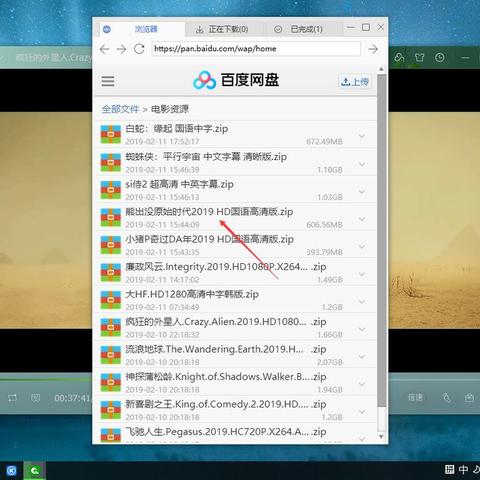The image size is (480, 480).
Task: Open file 廉政风云.Integrity.2019.HD1080P zip
Action: click(x=226, y=267)
